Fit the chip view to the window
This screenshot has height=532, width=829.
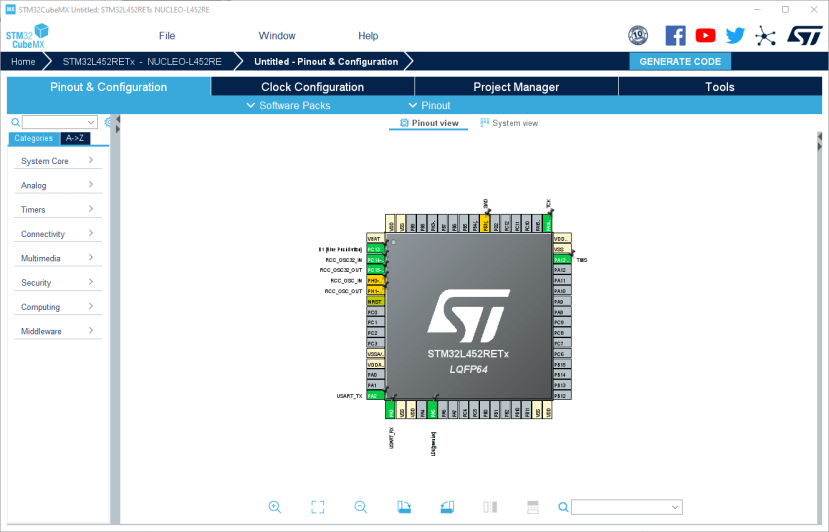[x=318, y=507]
